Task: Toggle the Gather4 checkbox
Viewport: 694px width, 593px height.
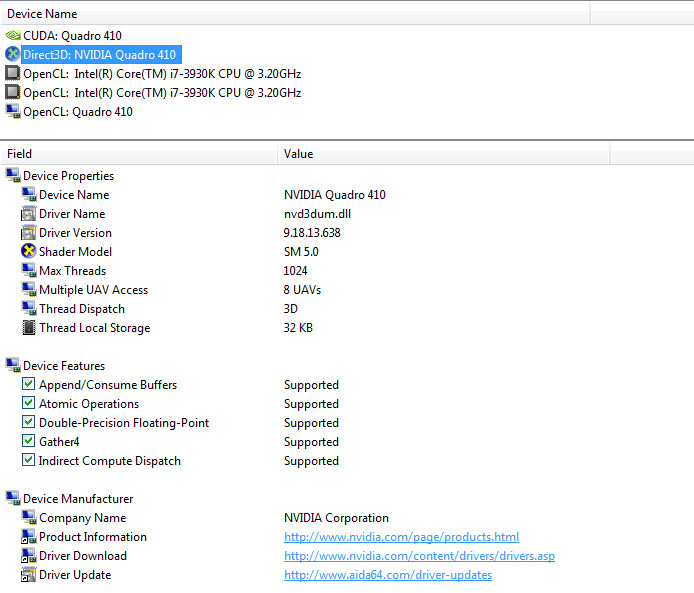Action: click(x=28, y=440)
